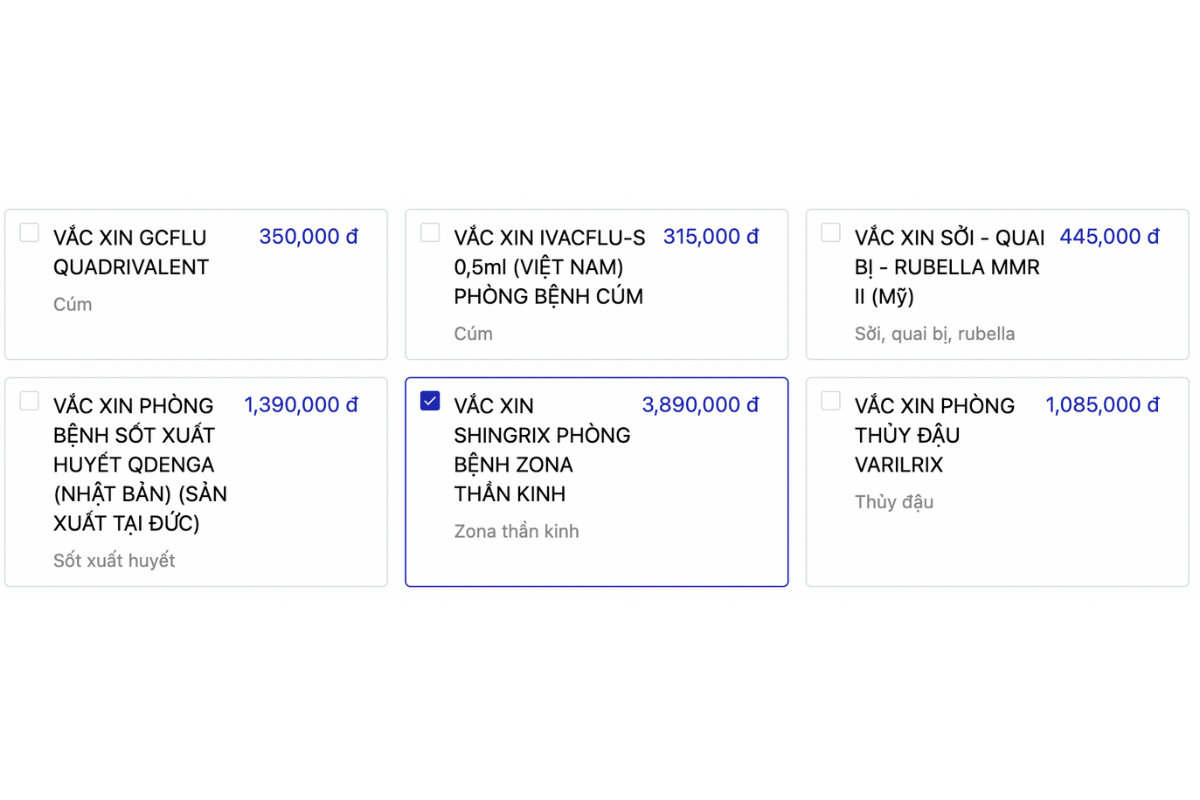Click the 1,390,000 đ price
Screen dimensions: 1200x800
302,405
